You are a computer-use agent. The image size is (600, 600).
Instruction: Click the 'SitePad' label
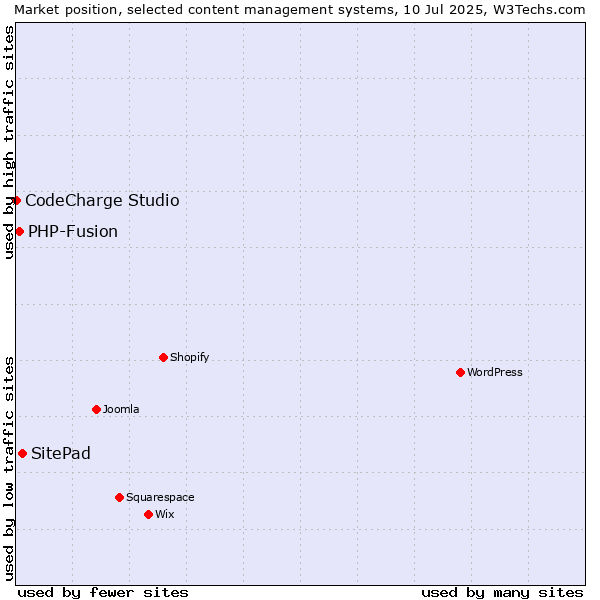click(x=61, y=453)
